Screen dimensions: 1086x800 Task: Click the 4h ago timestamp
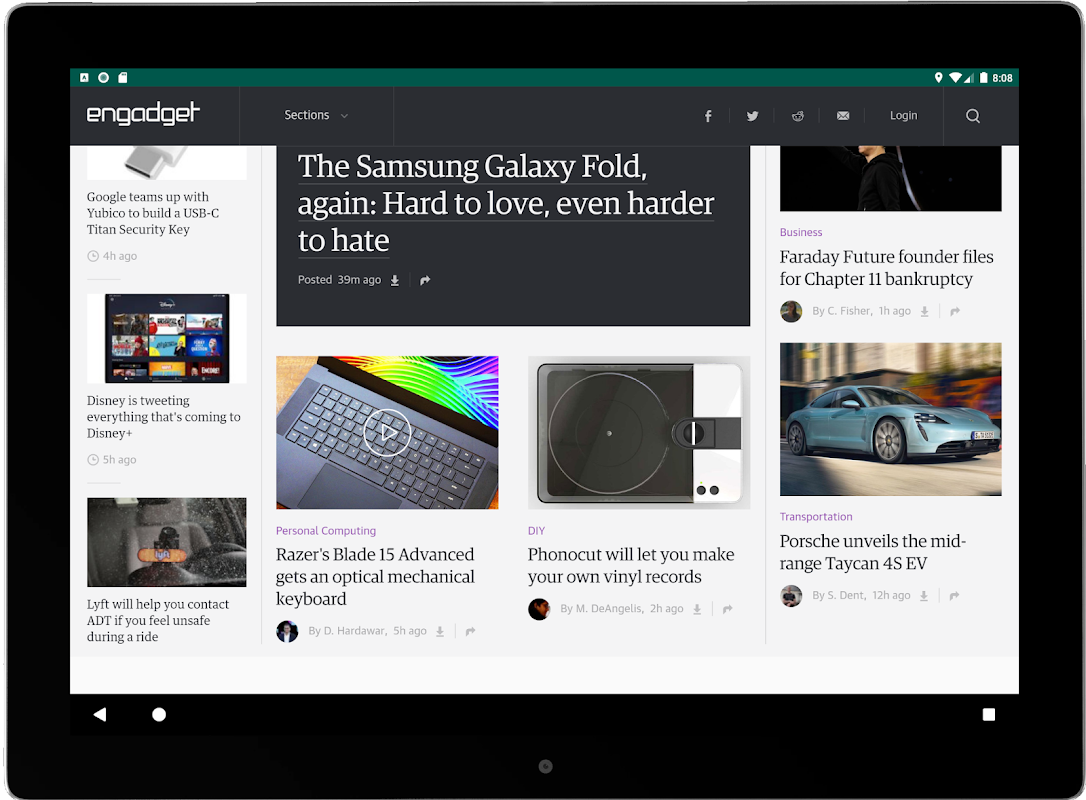120,256
